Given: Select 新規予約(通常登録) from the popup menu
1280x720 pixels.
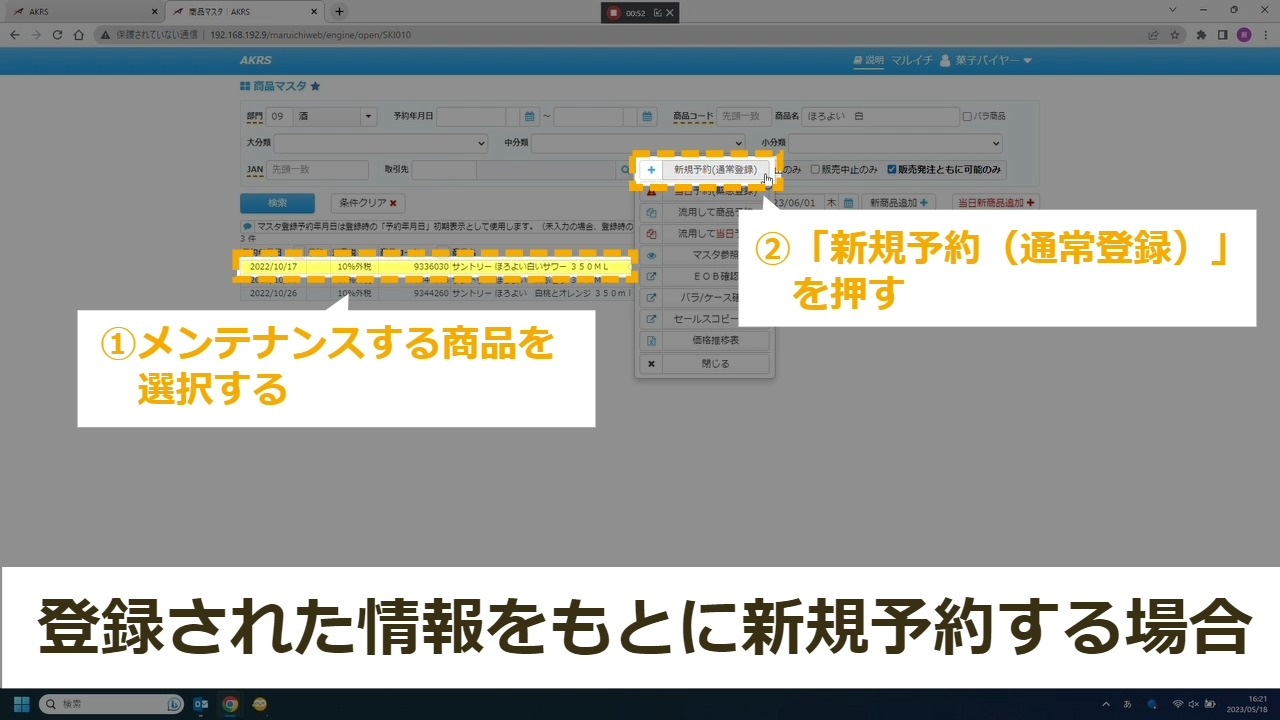Looking at the screenshot, I should pyautogui.click(x=714, y=170).
